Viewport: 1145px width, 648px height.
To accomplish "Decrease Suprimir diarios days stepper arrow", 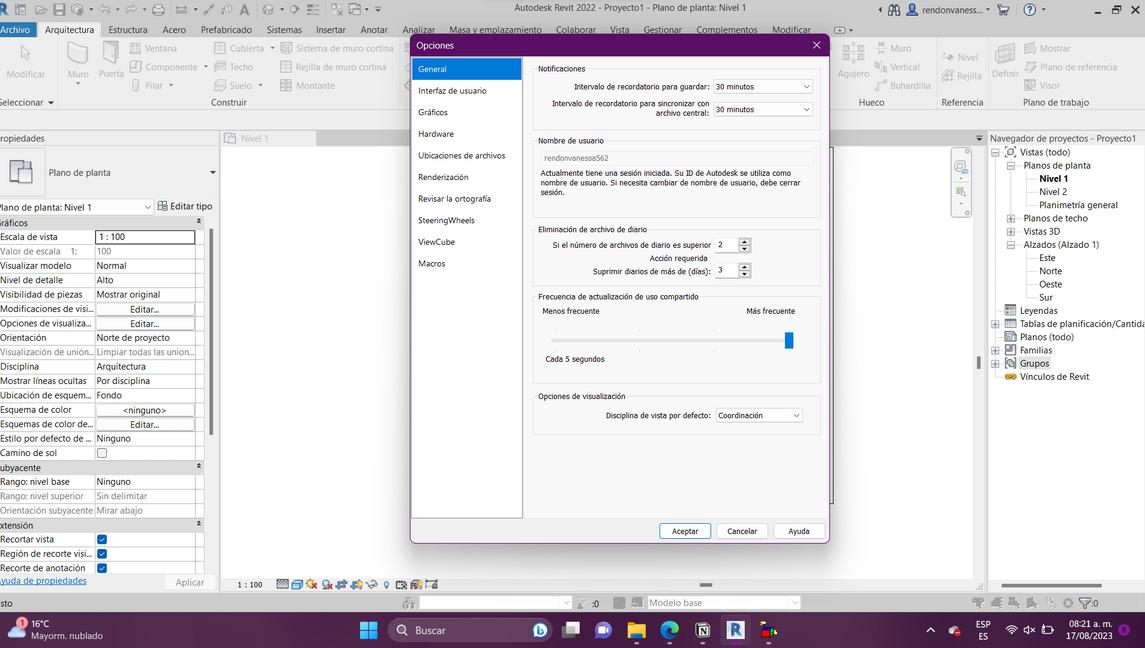I will coord(744,274).
